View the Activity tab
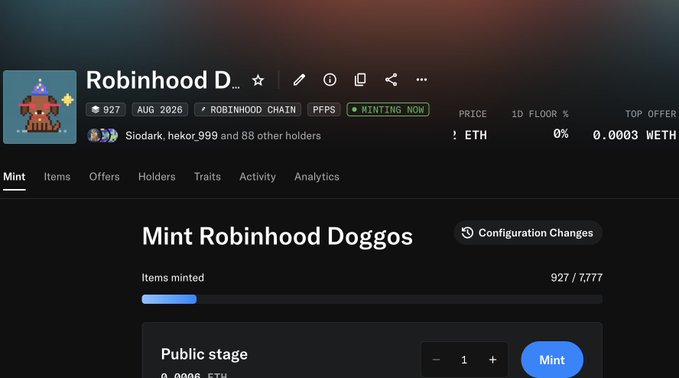679x378 pixels. click(258, 177)
